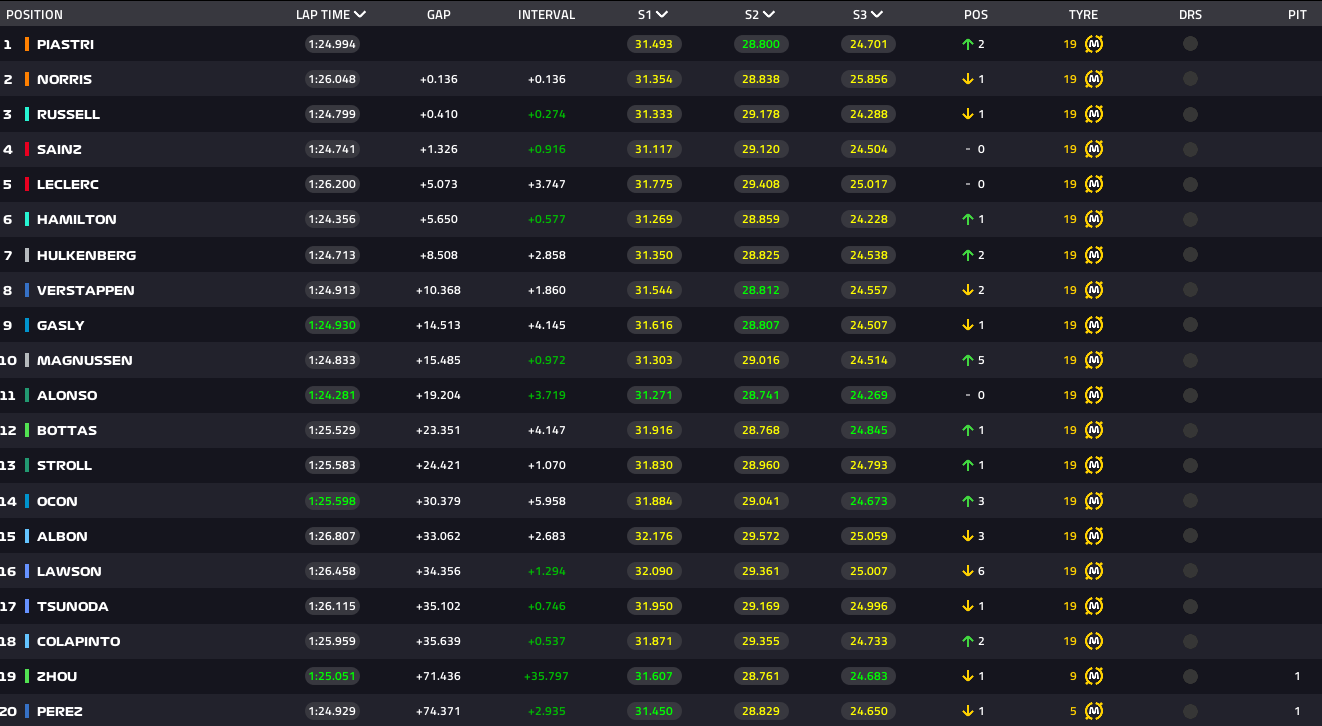The width and height of the screenshot is (1322, 726).
Task: Click Ocon's green position-gain arrow
Action: click(967, 501)
